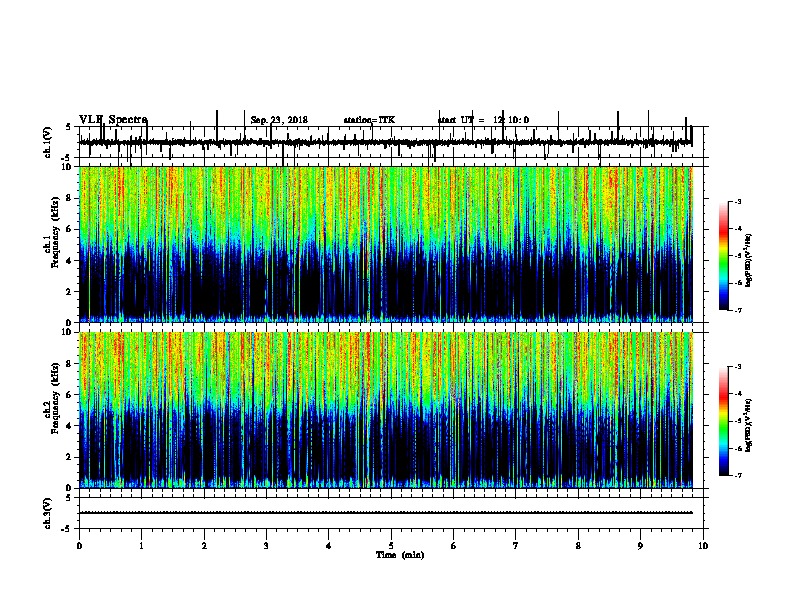Click the "2" kHz tick on ch.2 spectrogram
This screenshot has width=792, height=612.
[70, 457]
